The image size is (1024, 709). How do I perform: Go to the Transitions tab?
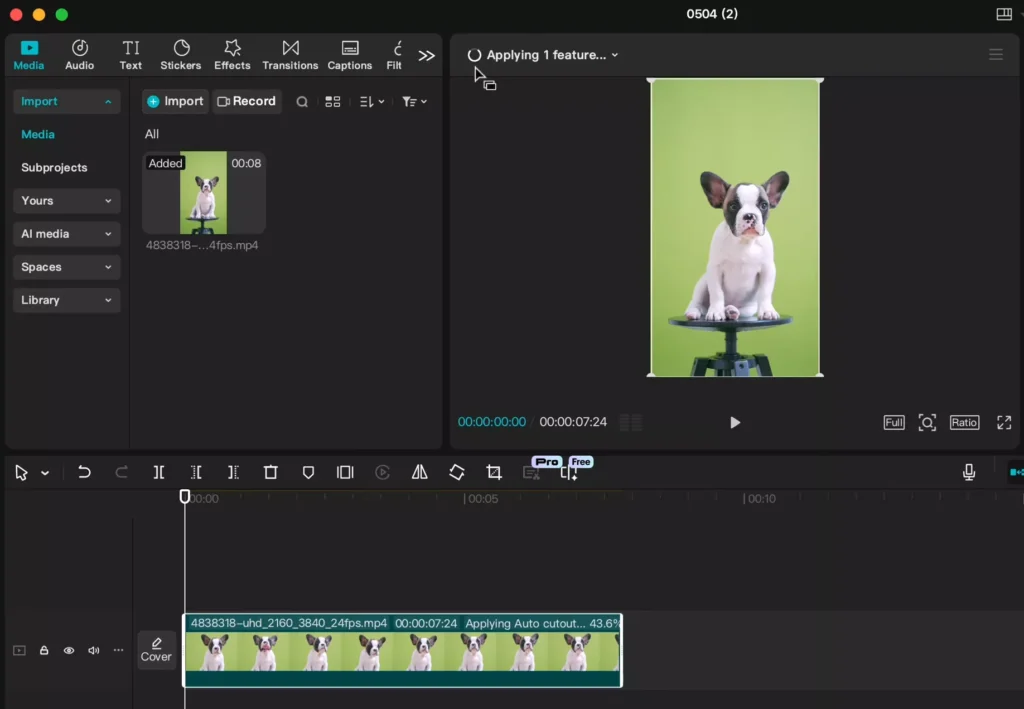(x=290, y=55)
